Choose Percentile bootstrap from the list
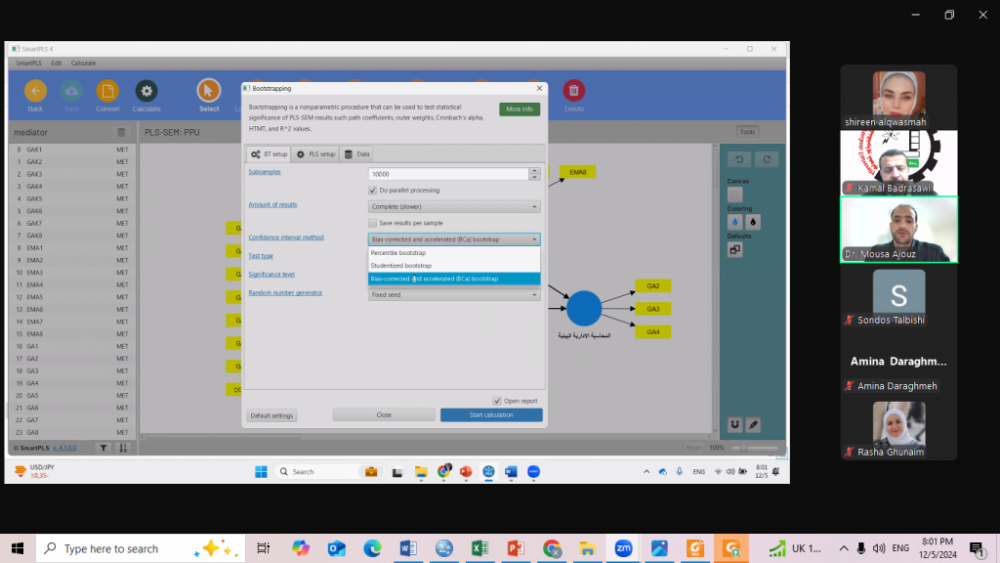The width and height of the screenshot is (1000, 563). (454, 252)
